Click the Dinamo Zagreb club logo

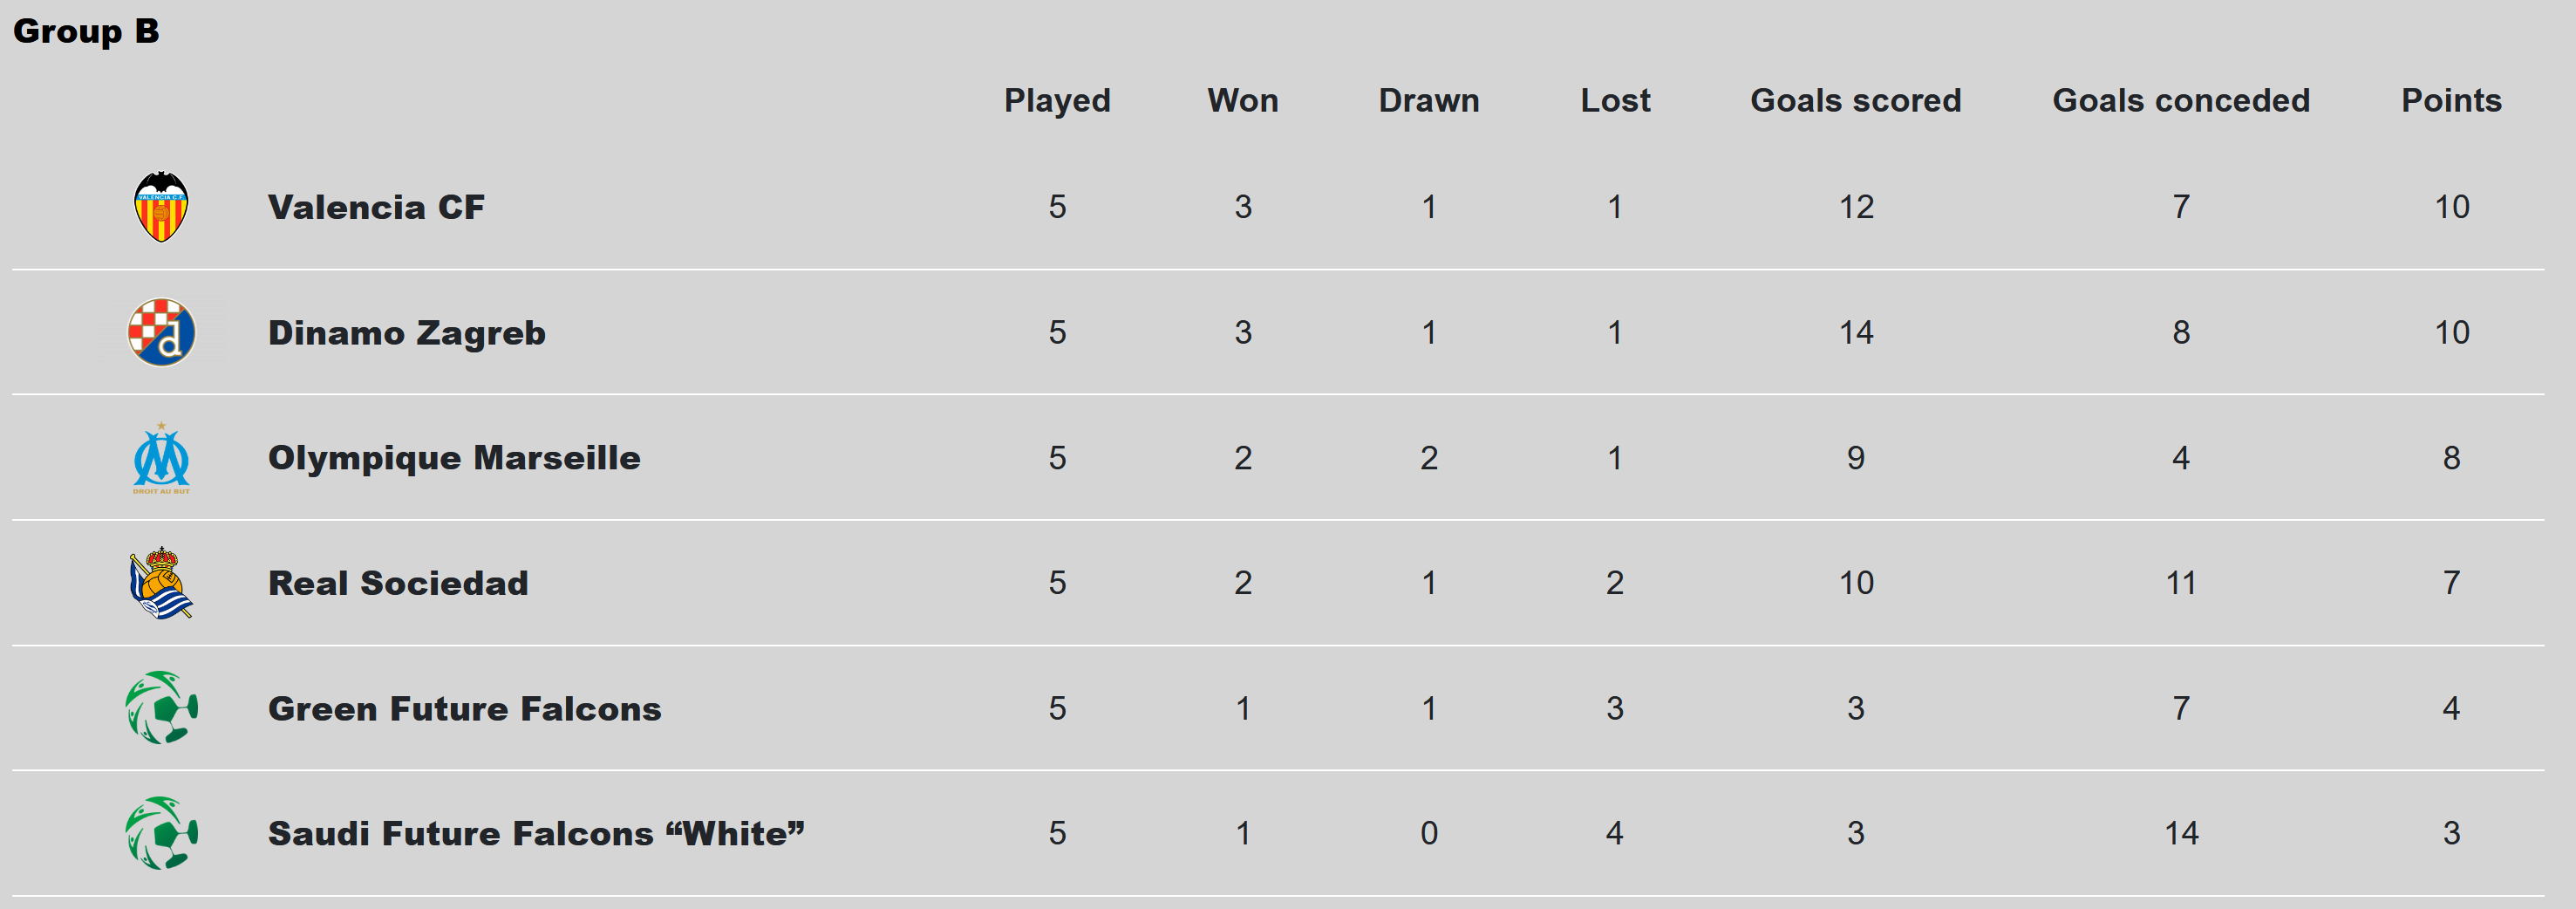pyautogui.click(x=161, y=332)
